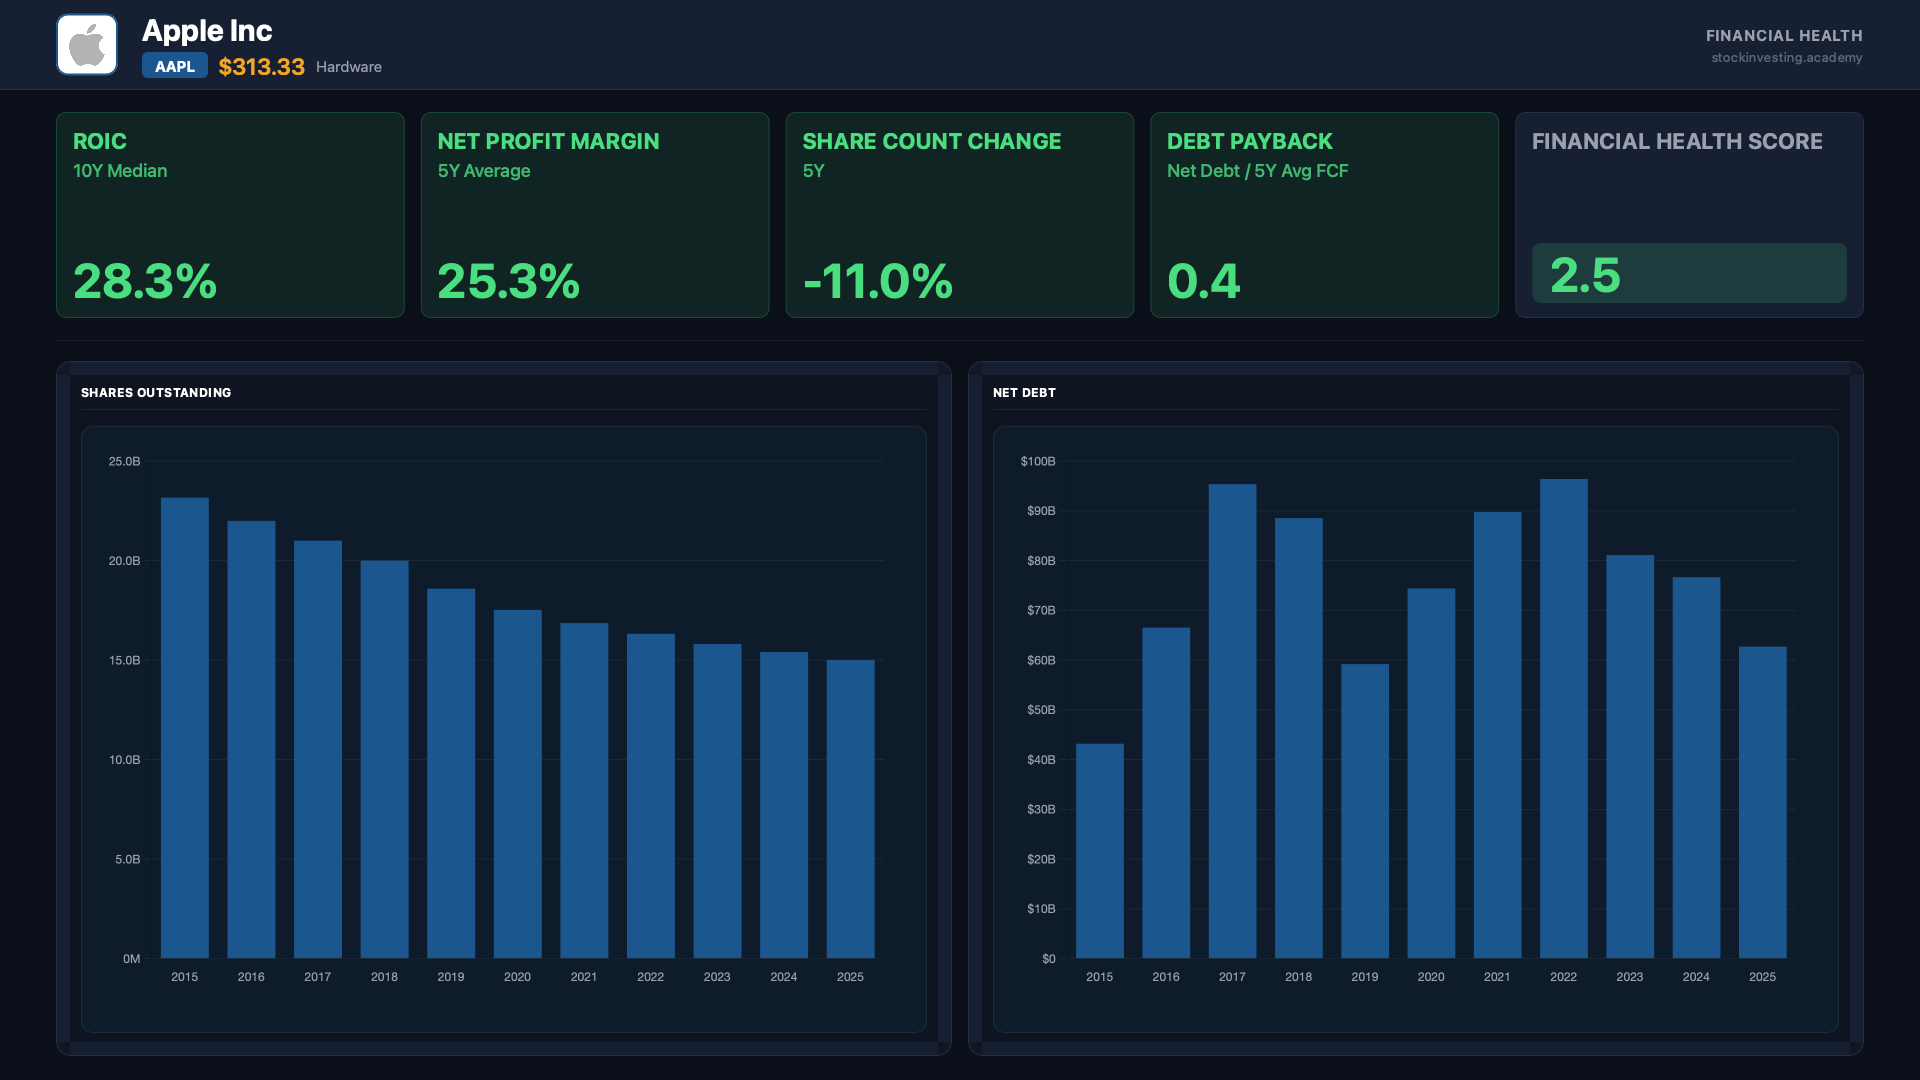The width and height of the screenshot is (1920, 1080).
Task: Select the Debt Payback 0.4 value
Action: click(1204, 281)
